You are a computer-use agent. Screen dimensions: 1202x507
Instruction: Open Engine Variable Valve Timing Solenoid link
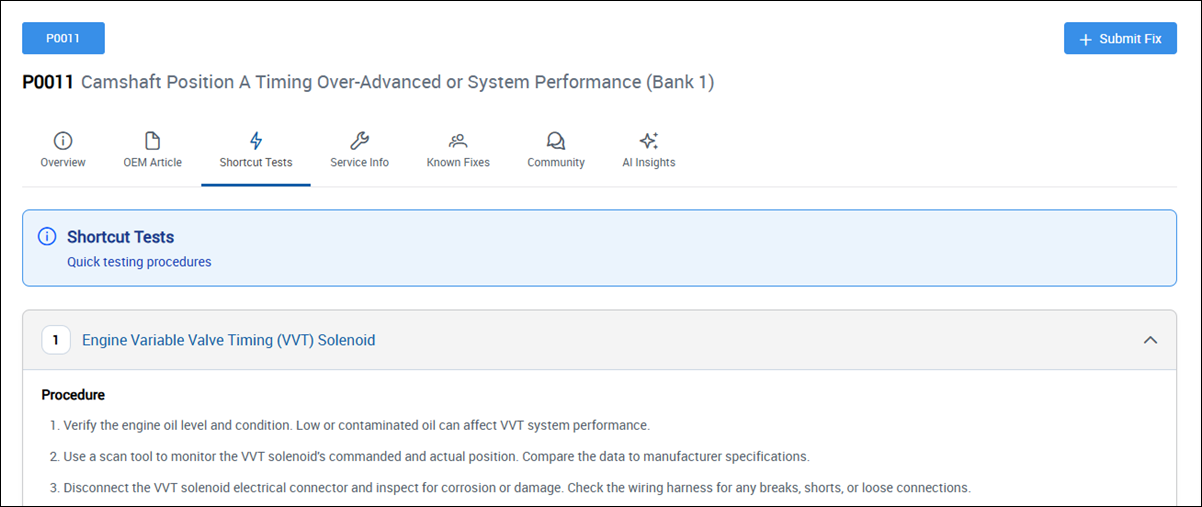pos(229,340)
